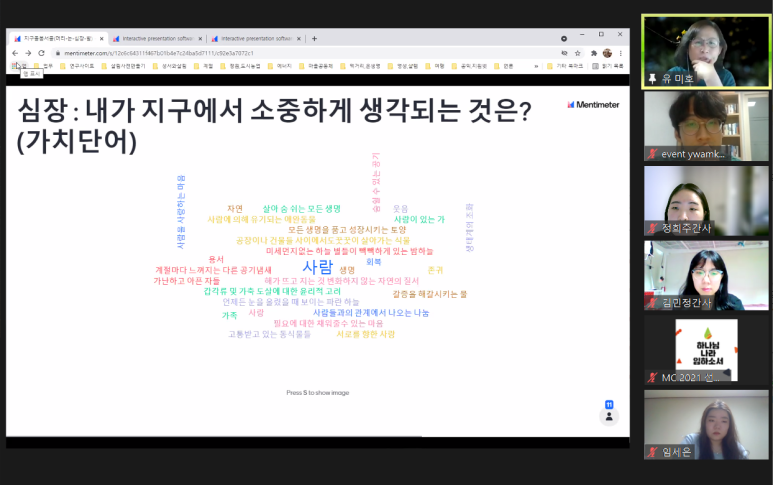Open a new browser tab with plus
This screenshot has height=485, width=773.
point(315,38)
